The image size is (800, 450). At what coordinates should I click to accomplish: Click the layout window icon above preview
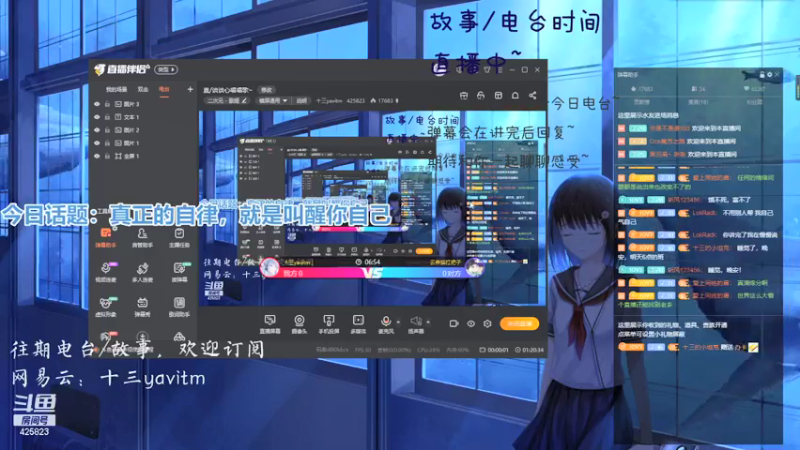498,95
